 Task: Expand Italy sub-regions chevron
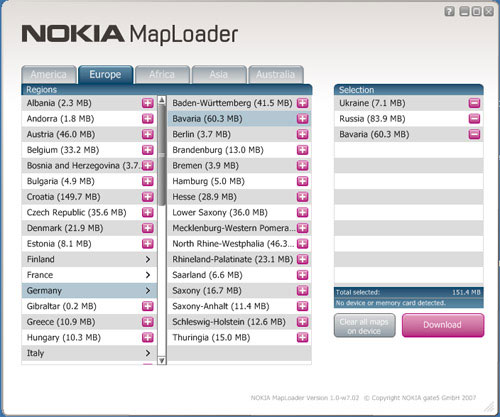pyautogui.click(x=148, y=353)
